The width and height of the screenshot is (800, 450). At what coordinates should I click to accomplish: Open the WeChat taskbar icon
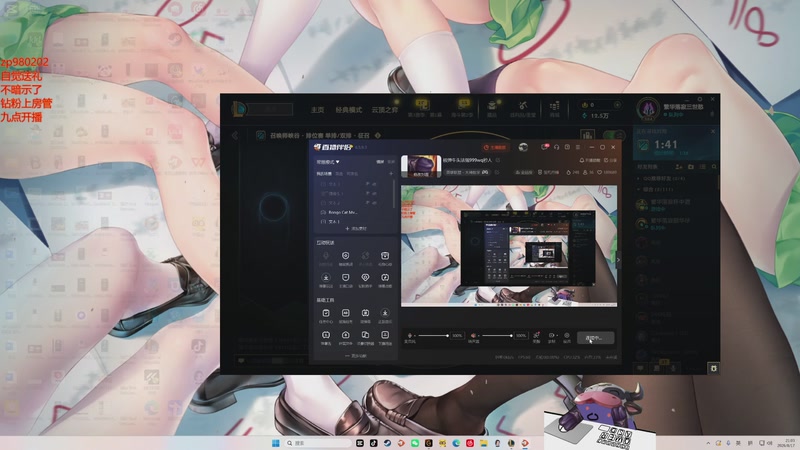coord(415,443)
